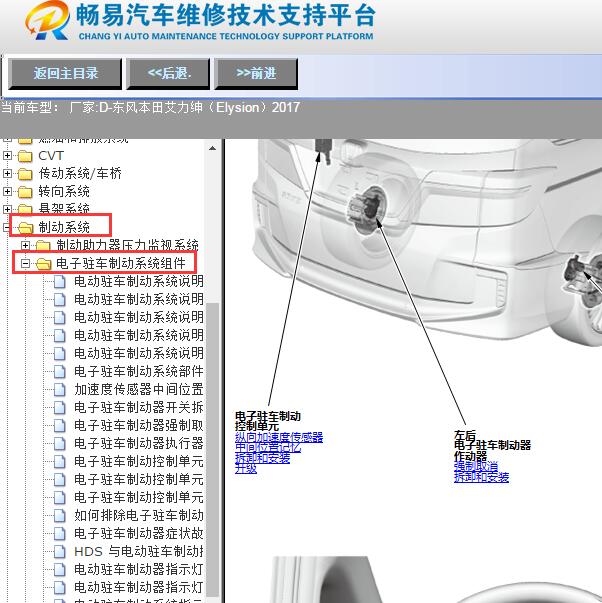Open the 纵向加速度传感器 link
The image size is (602, 603).
click(x=279, y=437)
